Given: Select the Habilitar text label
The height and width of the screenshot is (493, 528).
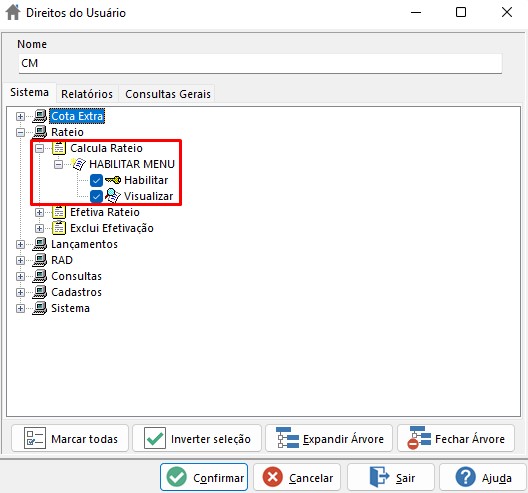Looking at the screenshot, I should coord(146,180).
